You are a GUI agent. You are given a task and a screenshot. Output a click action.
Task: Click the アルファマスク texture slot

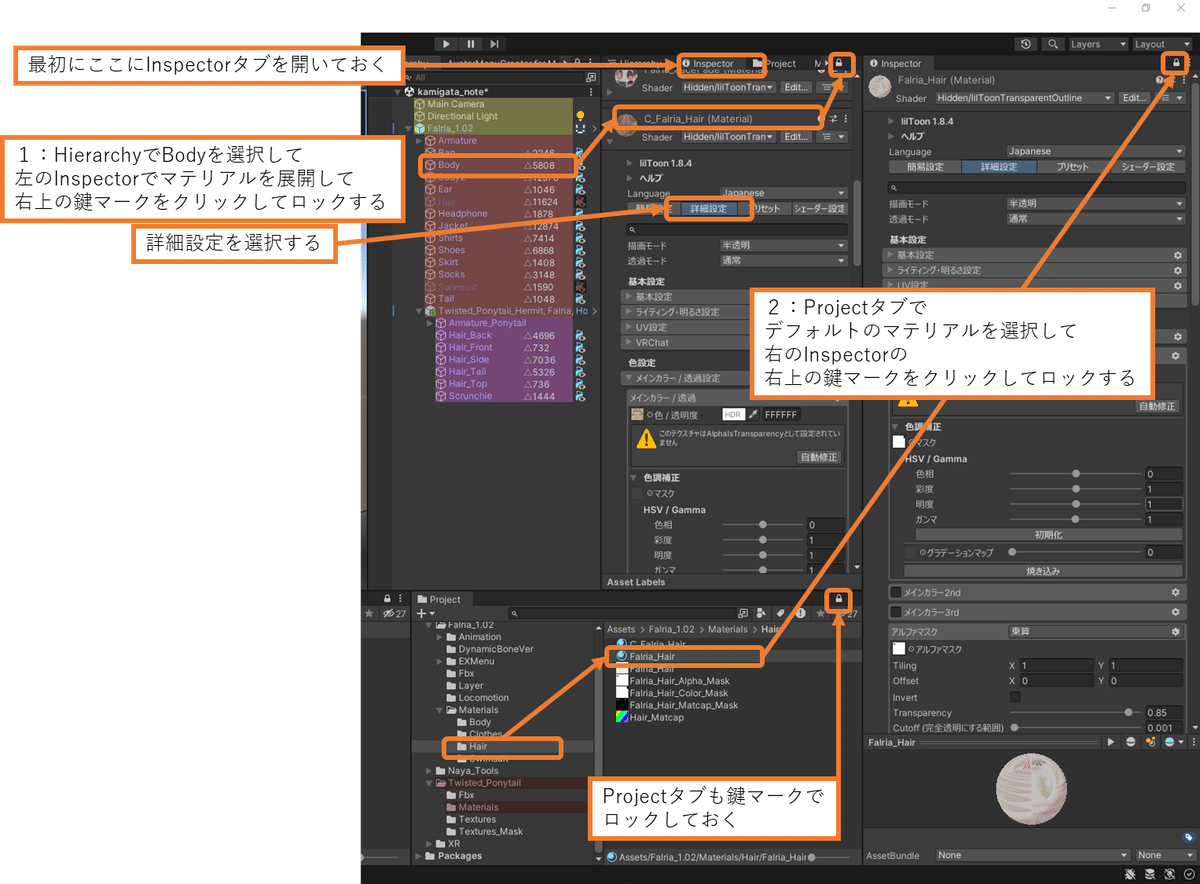[x=898, y=649]
